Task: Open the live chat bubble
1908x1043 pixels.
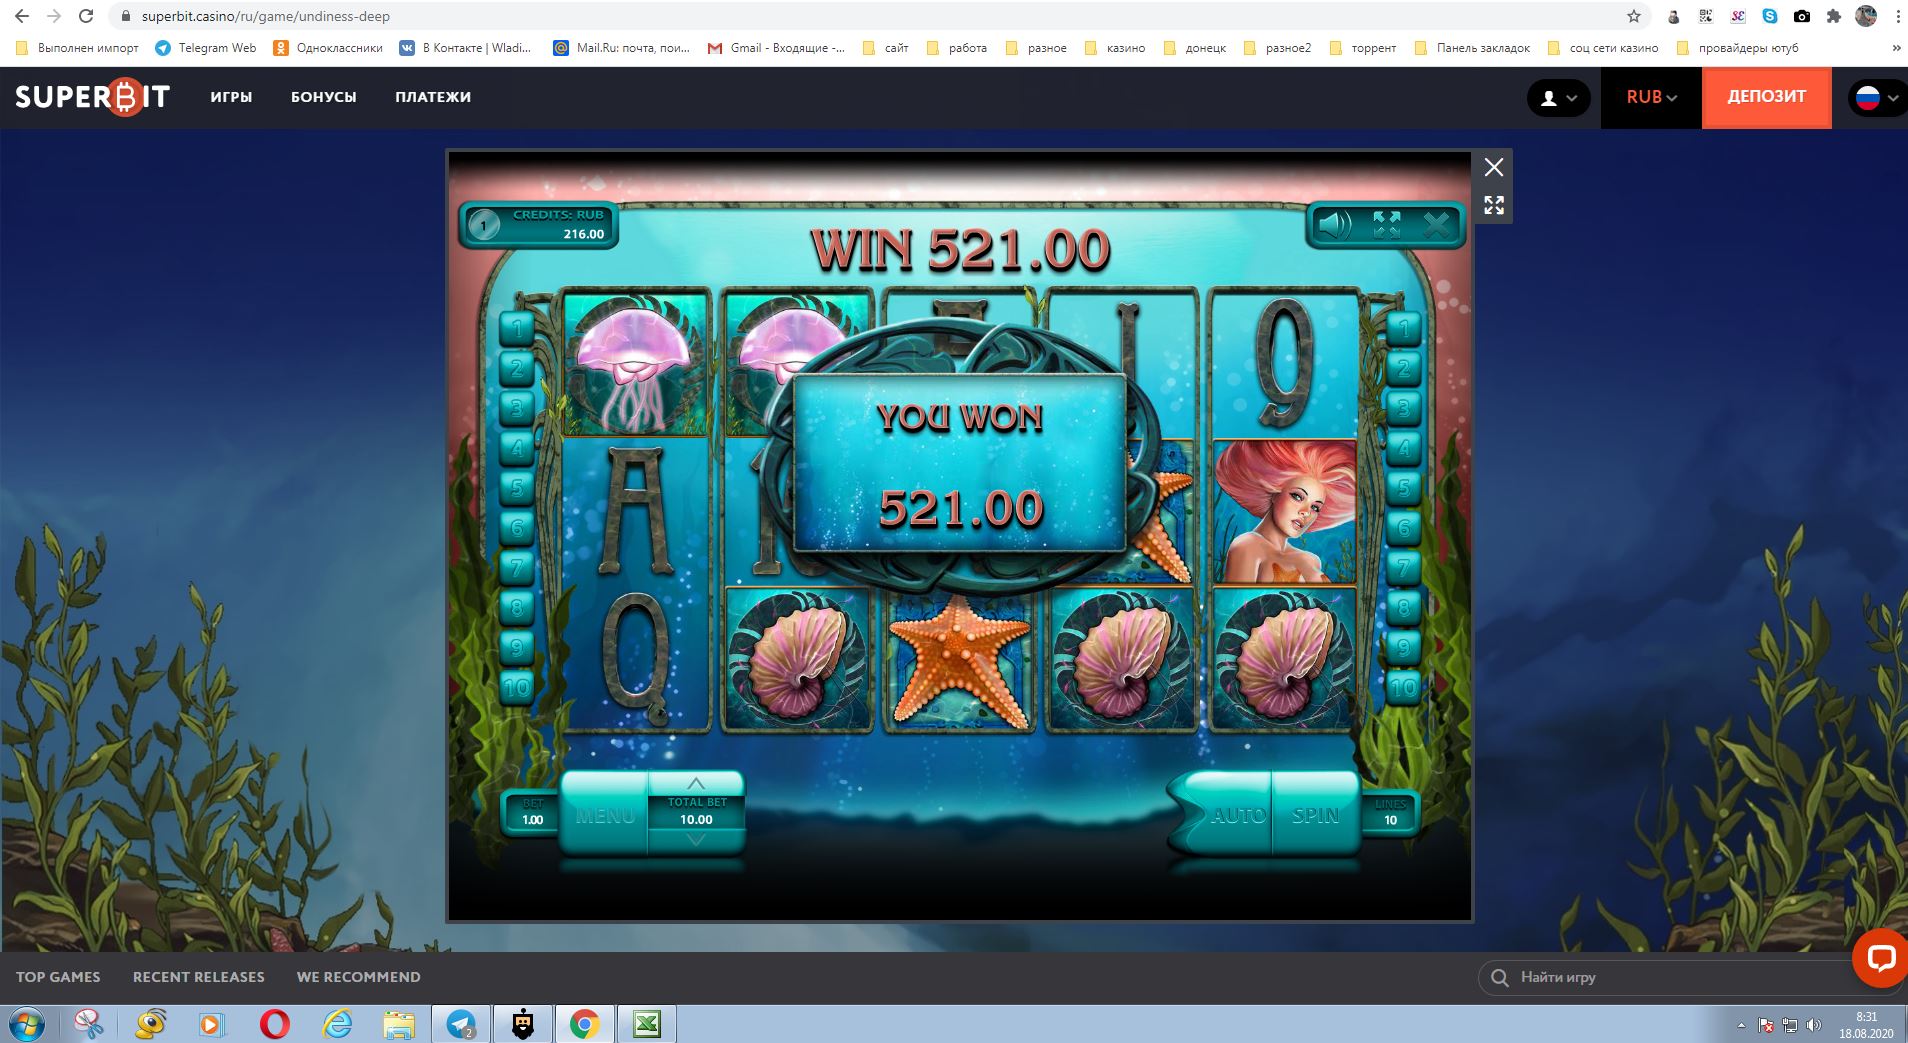Action: coord(1880,958)
